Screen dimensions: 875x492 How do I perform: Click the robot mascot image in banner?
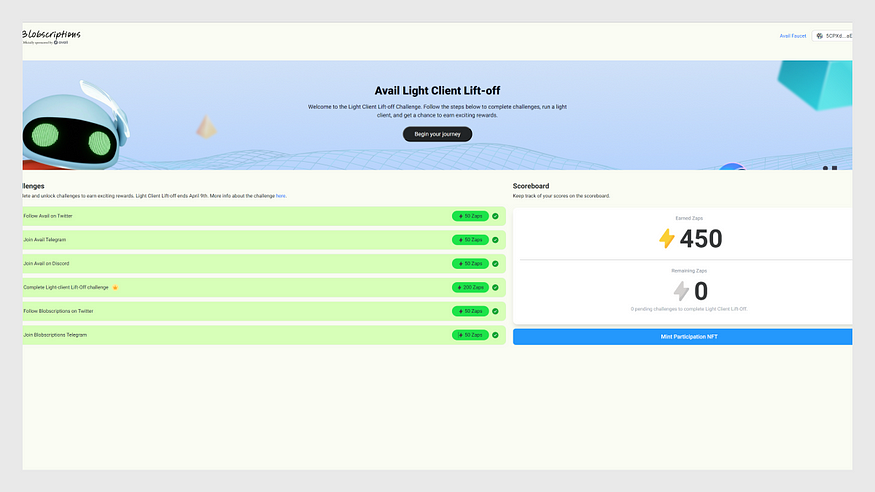coord(76,125)
